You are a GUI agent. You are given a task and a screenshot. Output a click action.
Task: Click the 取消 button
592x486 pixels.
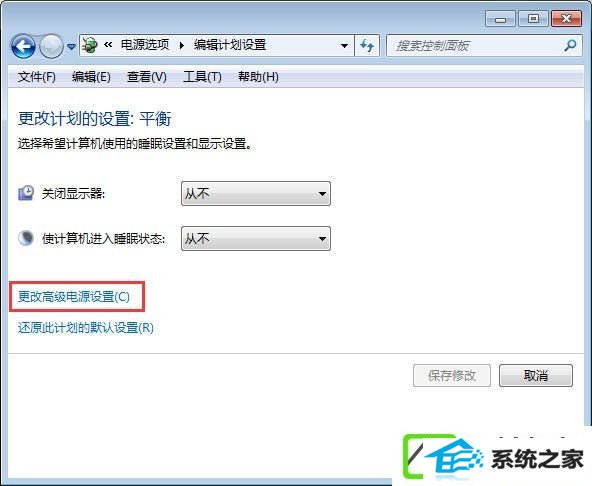[536, 375]
